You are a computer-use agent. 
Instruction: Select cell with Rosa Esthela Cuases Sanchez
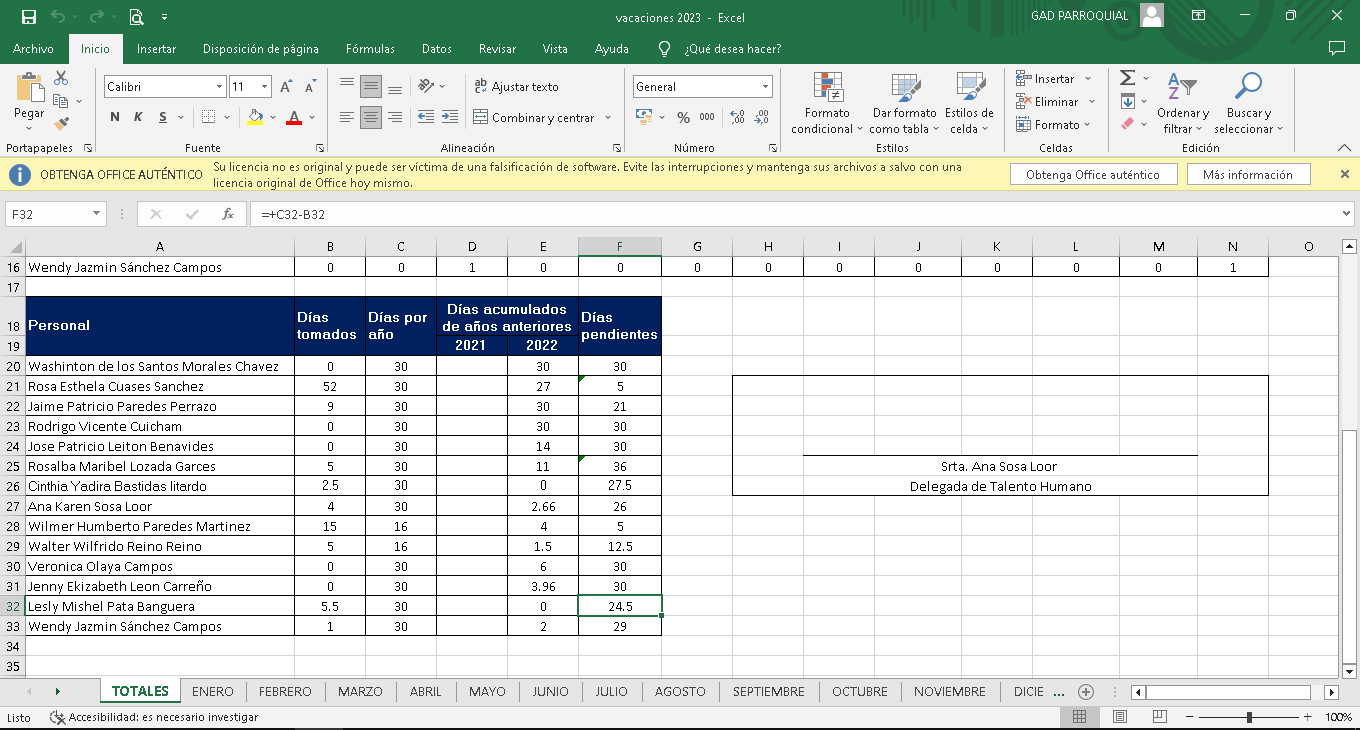[x=160, y=386]
